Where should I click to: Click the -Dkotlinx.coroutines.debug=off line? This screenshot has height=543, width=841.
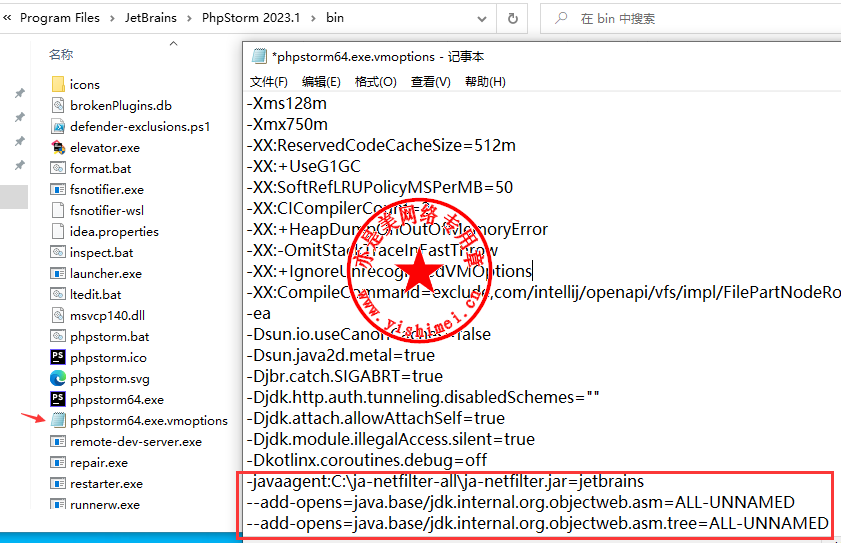(x=366, y=460)
